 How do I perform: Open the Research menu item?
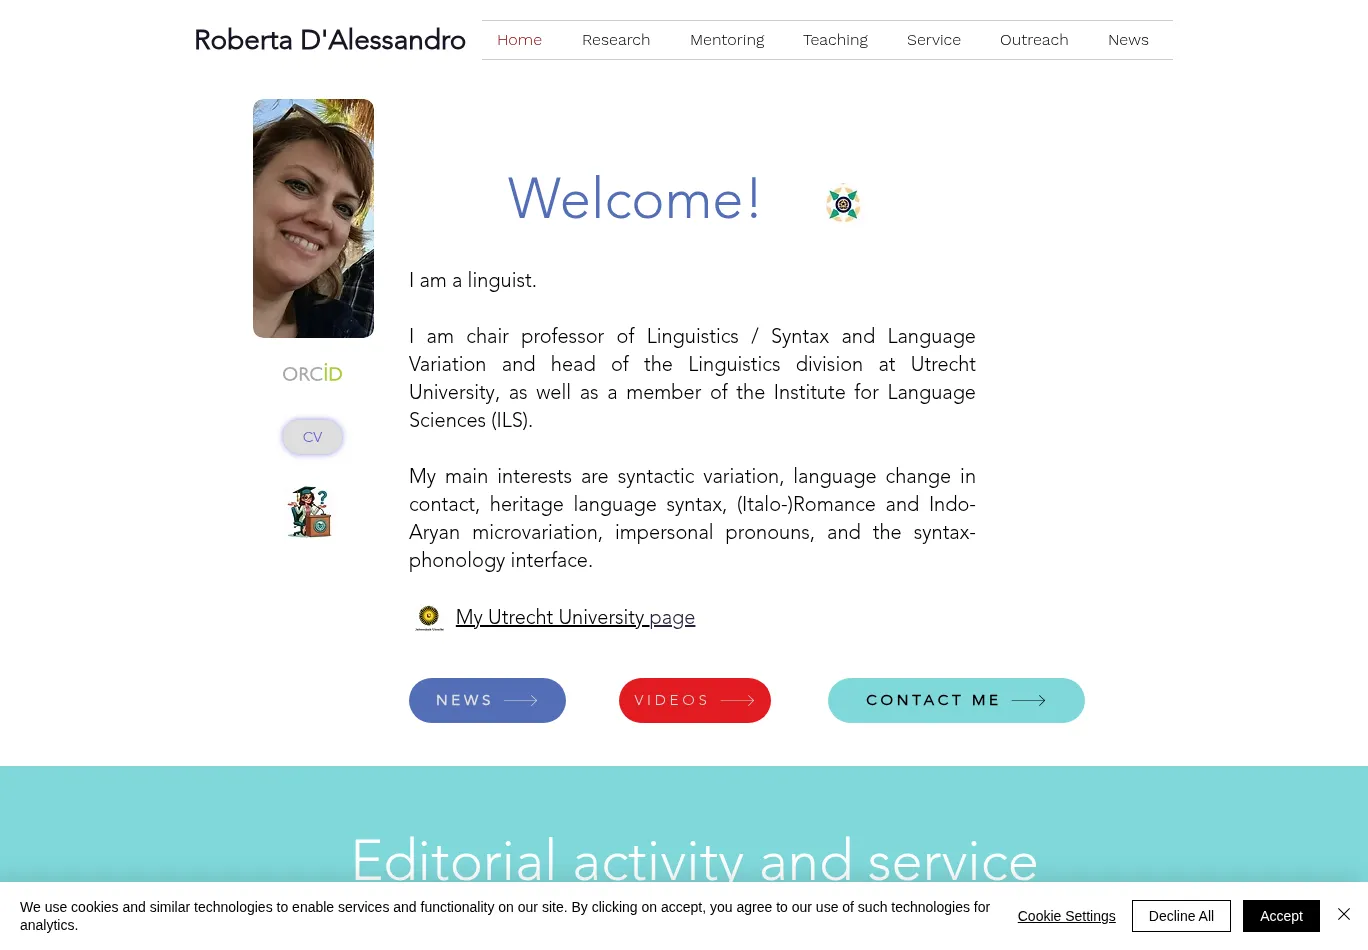coord(616,40)
